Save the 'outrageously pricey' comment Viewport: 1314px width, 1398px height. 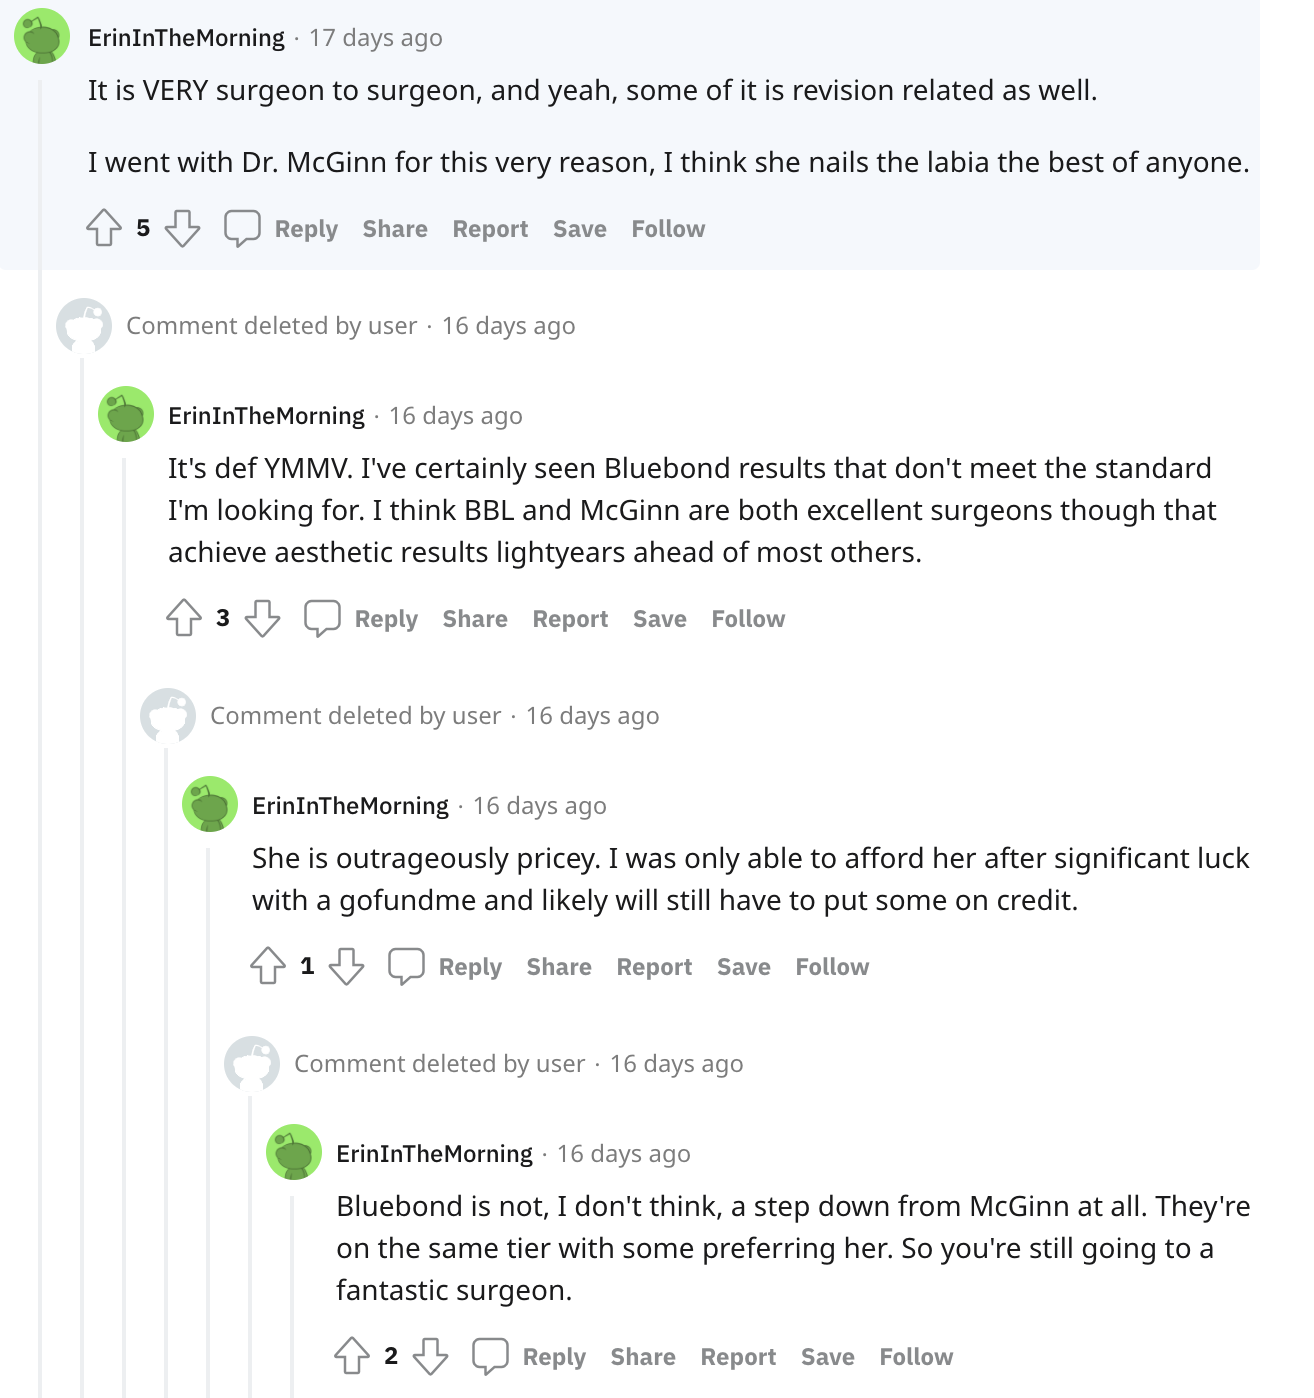point(743,966)
